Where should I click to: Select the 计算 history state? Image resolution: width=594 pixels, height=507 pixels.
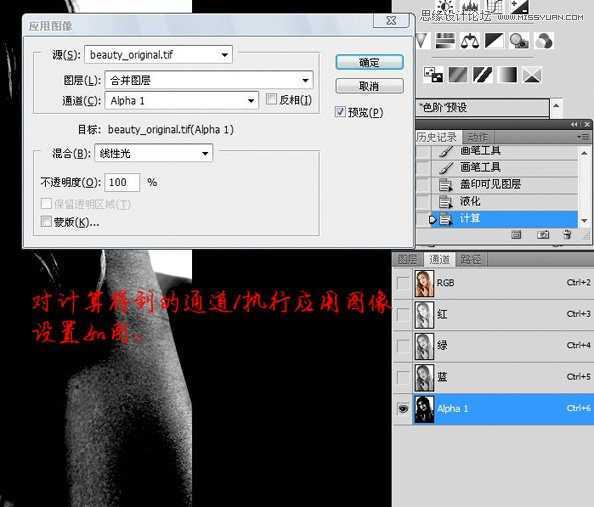click(x=504, y=219)
